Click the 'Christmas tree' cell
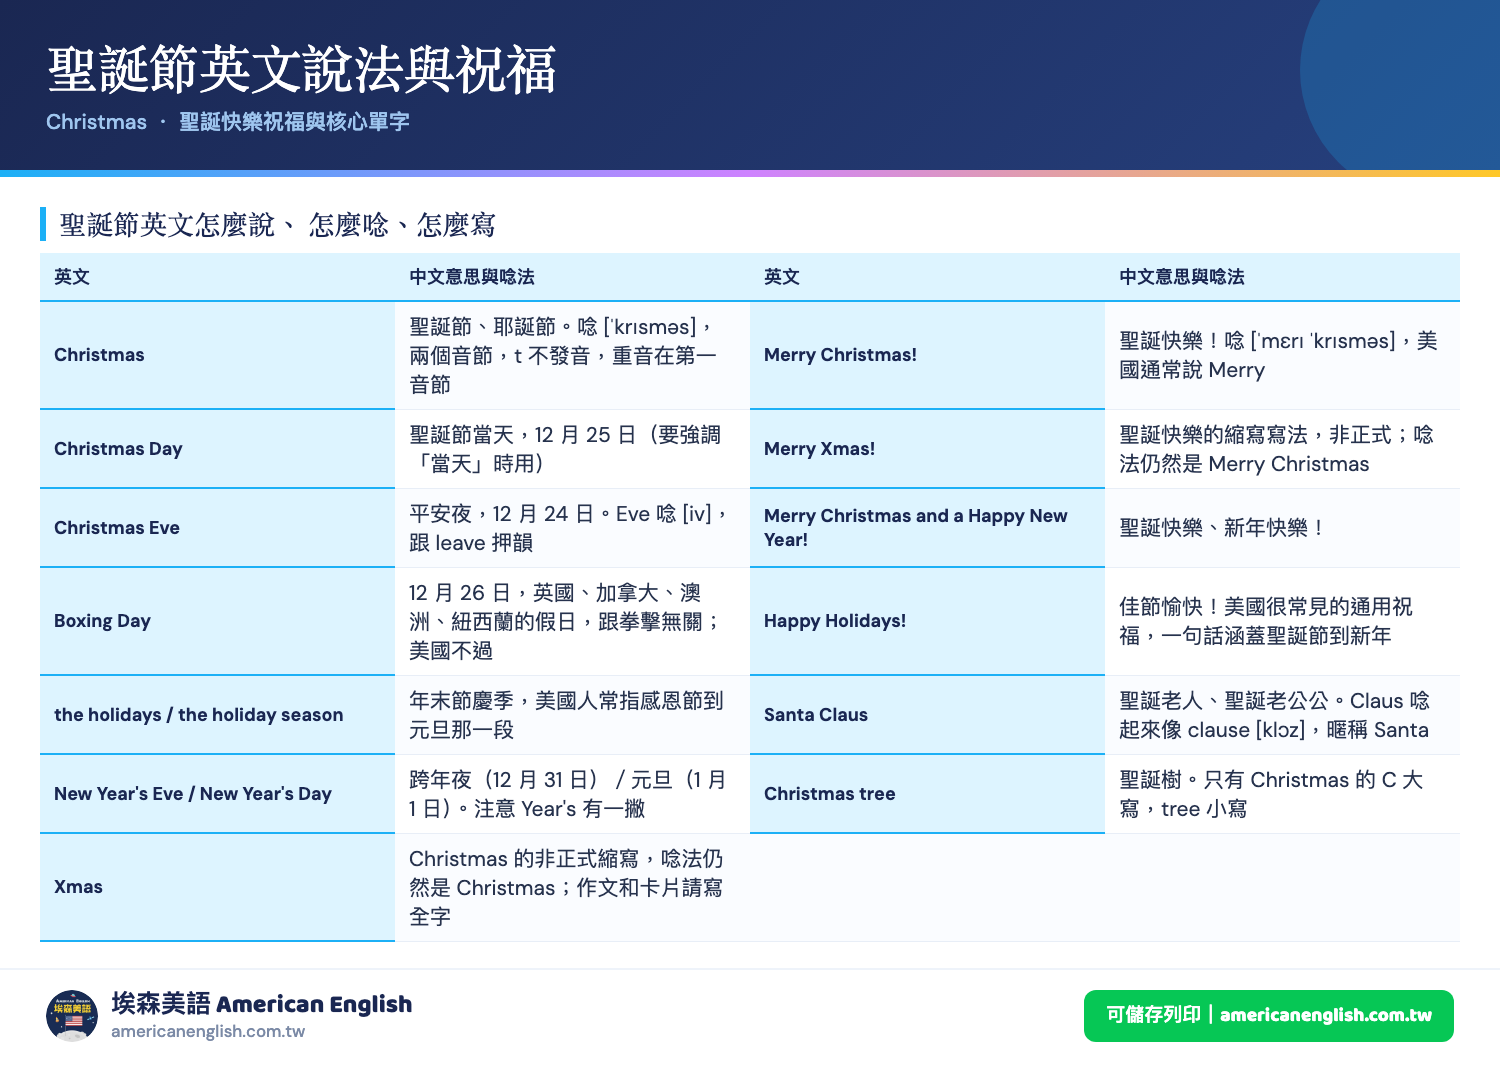The image size is (1500, 1067). click(927, 794)
